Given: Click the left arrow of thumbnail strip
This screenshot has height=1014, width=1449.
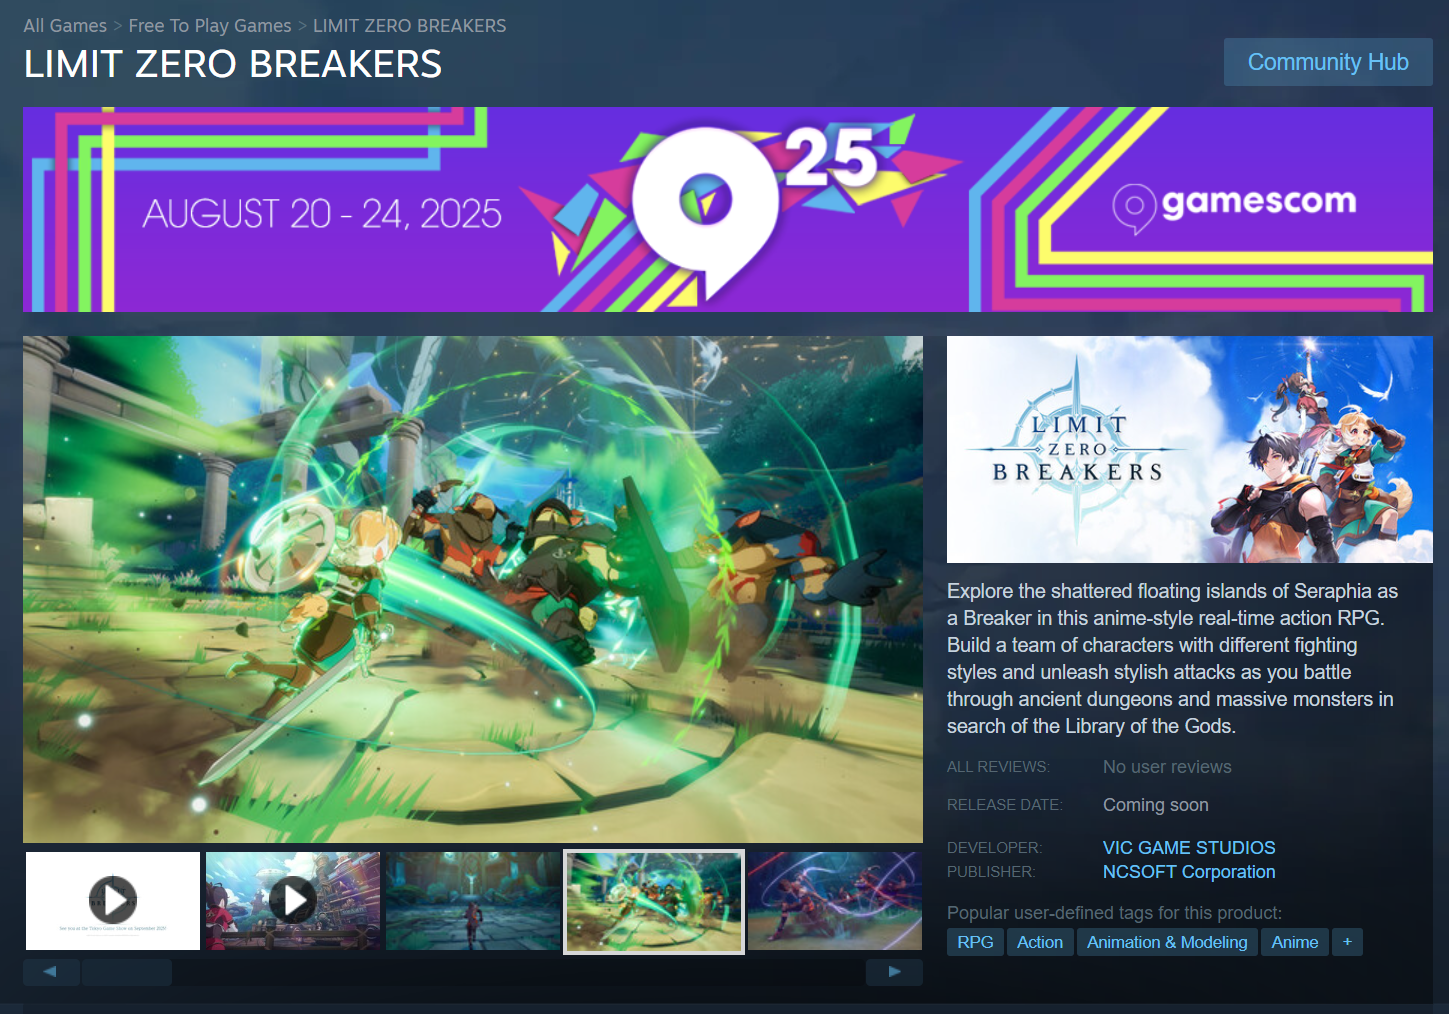Looking at the screenshot, I should (51, 972).
